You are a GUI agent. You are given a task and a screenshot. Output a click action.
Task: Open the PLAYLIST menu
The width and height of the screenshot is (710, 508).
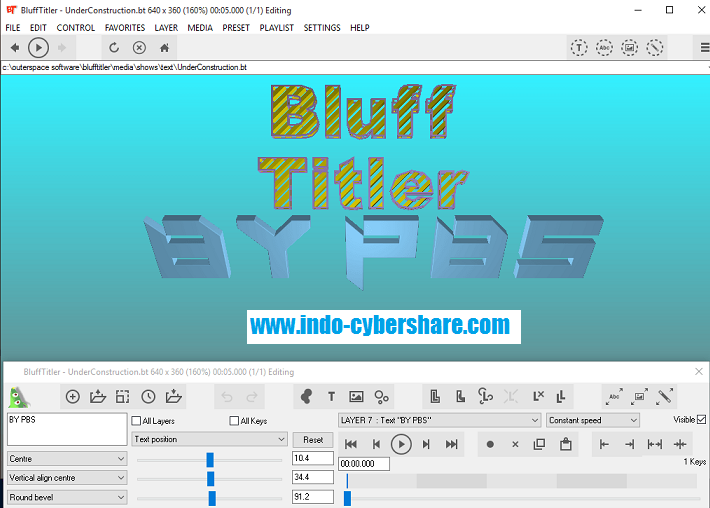tap(277, 28)
